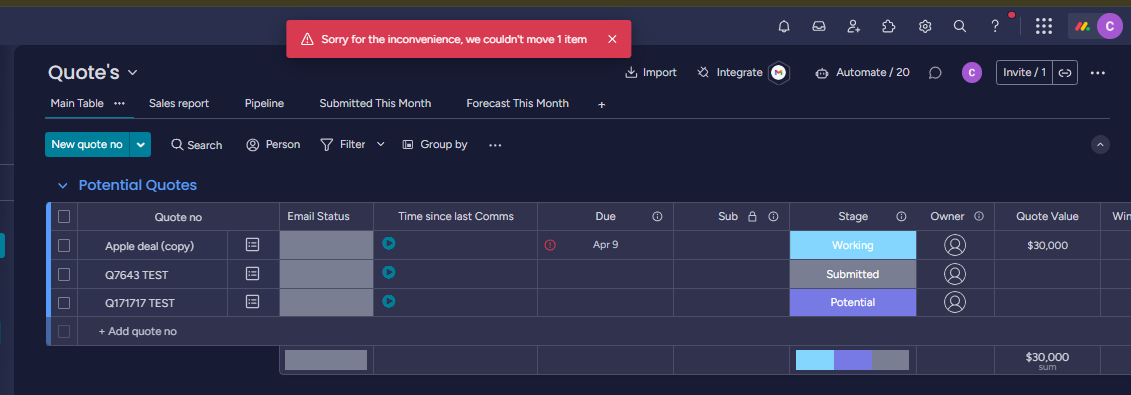The image size is (1131, 395).
Task: Open the settings gear icon
Action: click(x=925, y=27)
